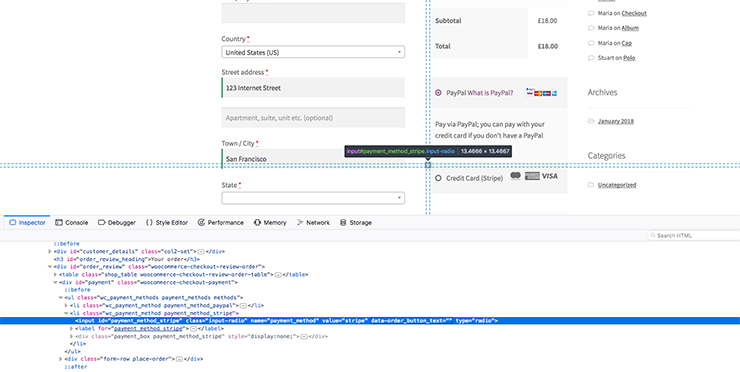Select the highlighted input payment_method_stripe line
Screen dimensions: 740x372
click(370, 321)
